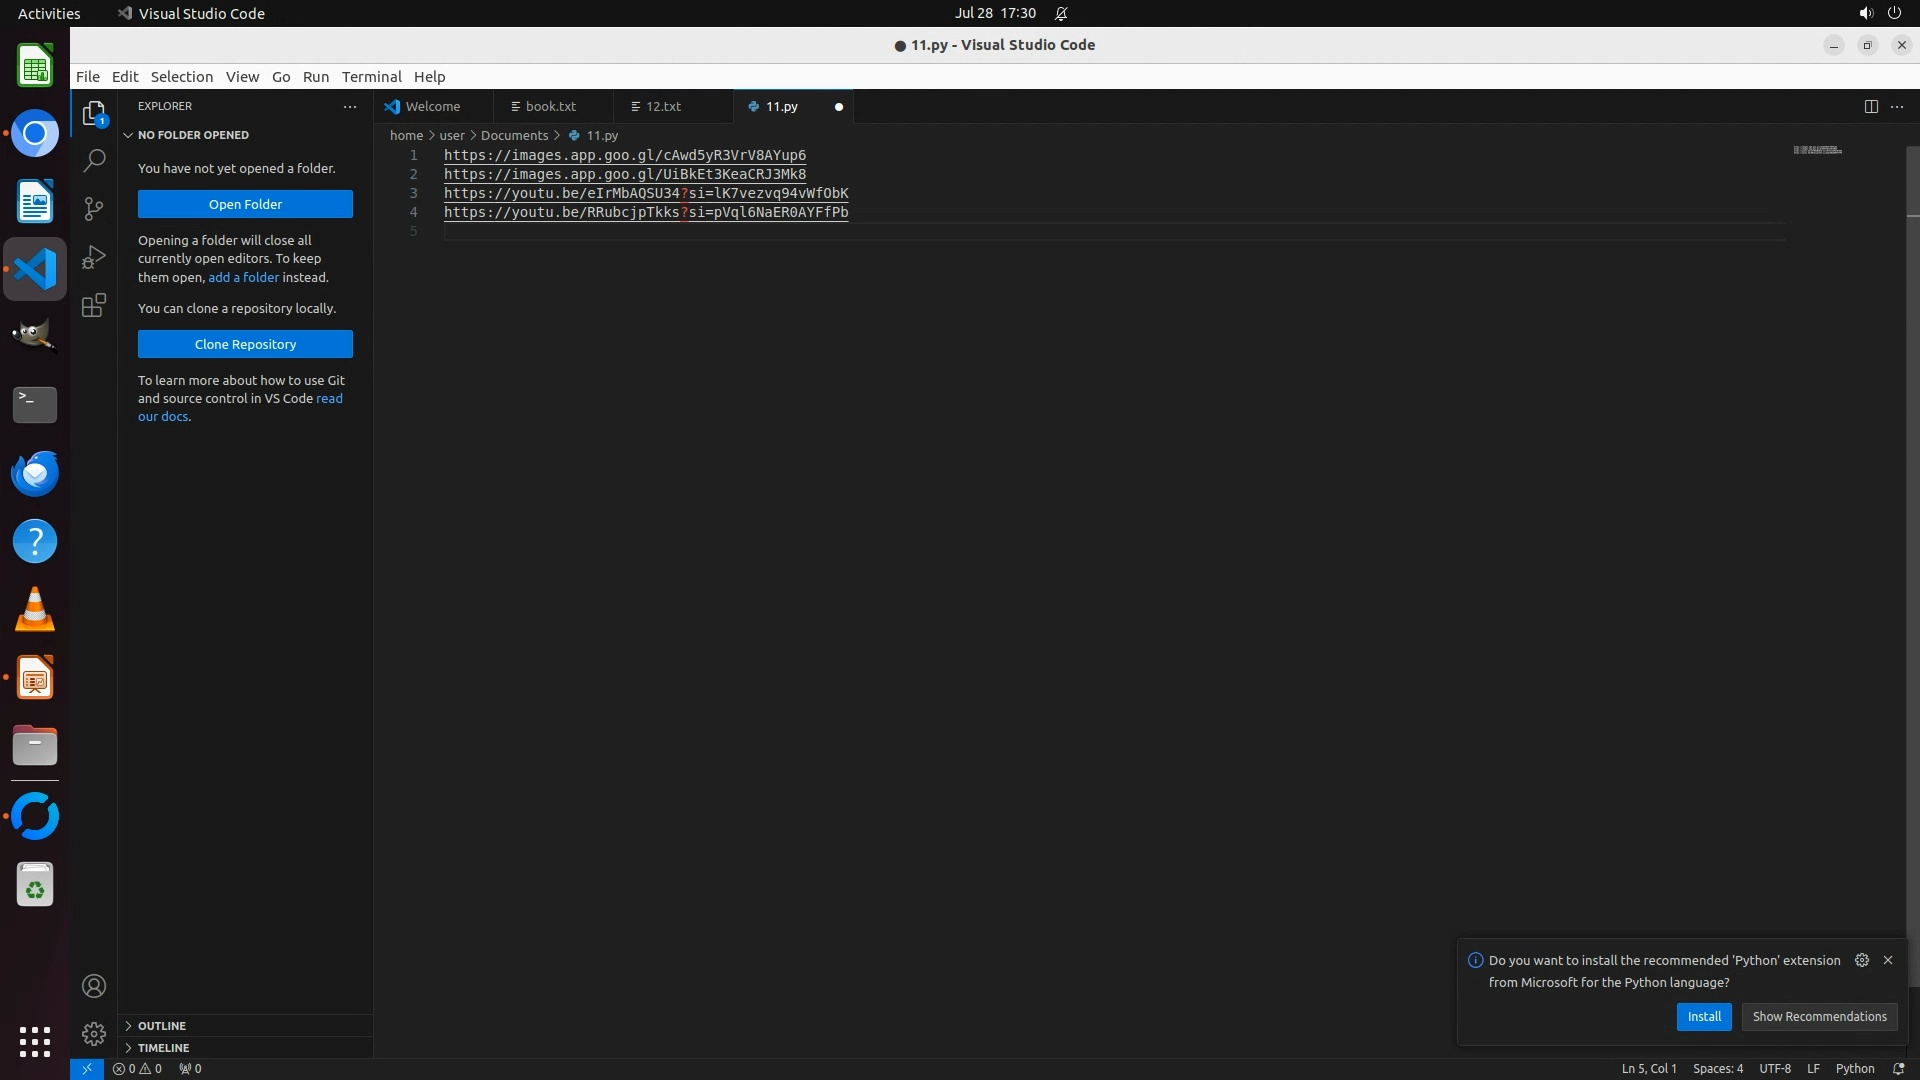
Task: Switch to the book.txt tab
Action: (550, 106)
